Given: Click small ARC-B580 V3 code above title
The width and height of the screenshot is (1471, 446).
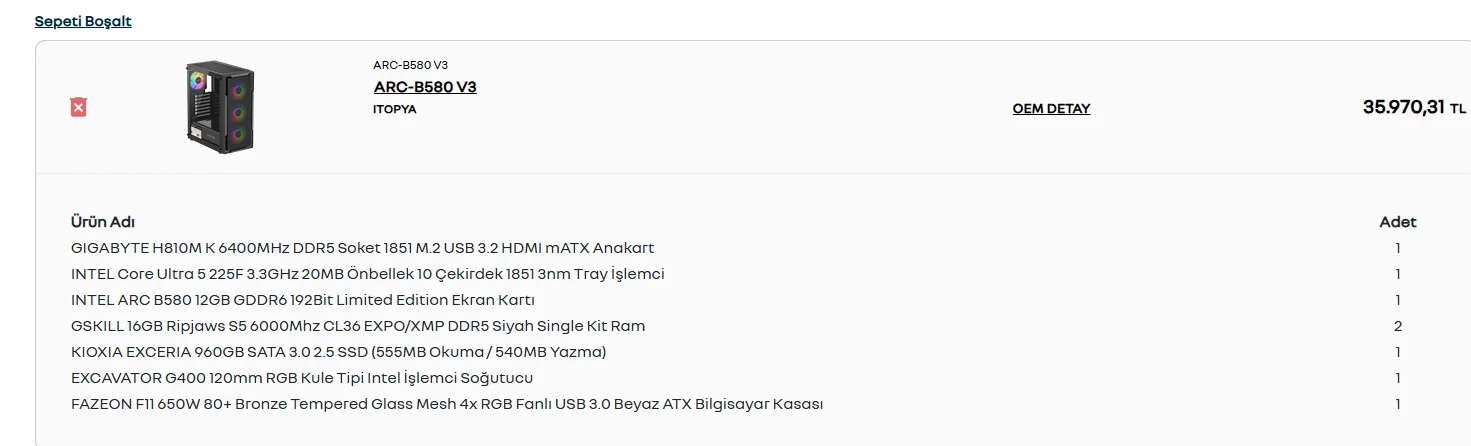Looking at the screenshot, I should pos(410,65).
